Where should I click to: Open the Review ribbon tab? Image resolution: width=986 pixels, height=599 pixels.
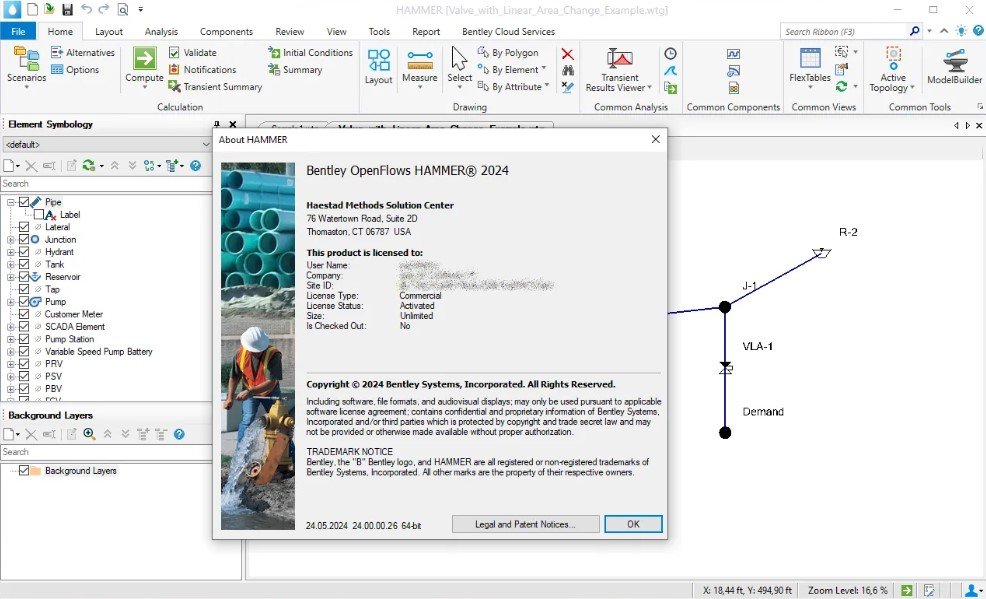(289, 31)
